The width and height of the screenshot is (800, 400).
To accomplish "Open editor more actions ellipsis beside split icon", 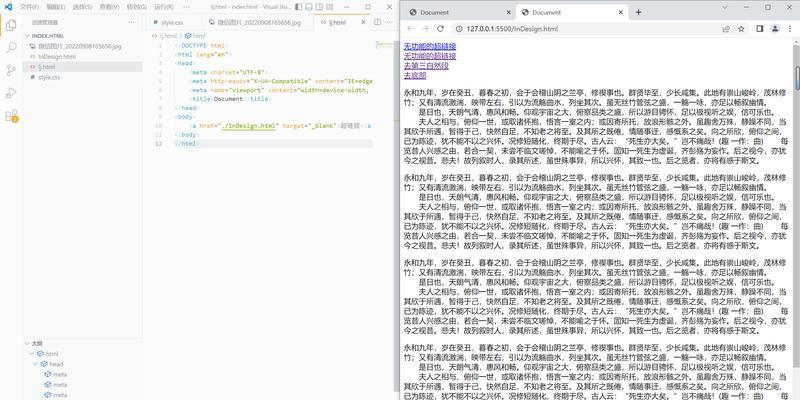I will coord(390,22).
